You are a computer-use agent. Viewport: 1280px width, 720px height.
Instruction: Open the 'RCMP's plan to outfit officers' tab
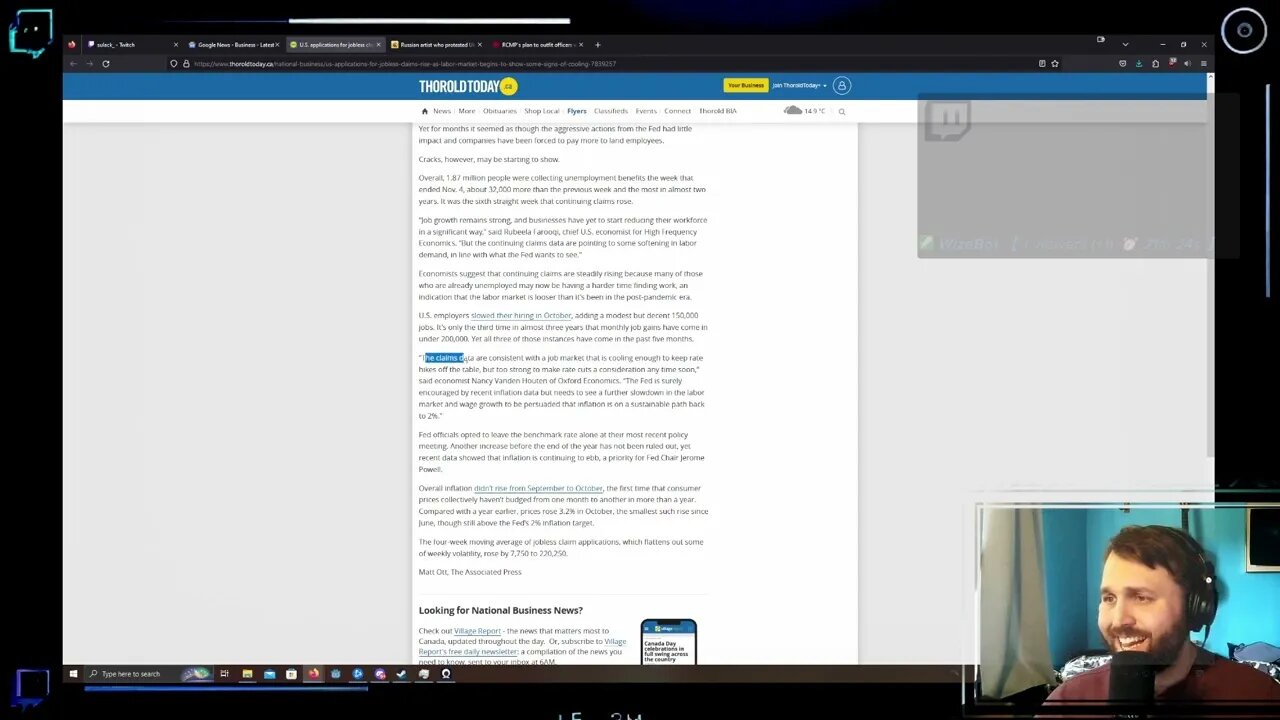pyautogui.click(x=537, y=44)
